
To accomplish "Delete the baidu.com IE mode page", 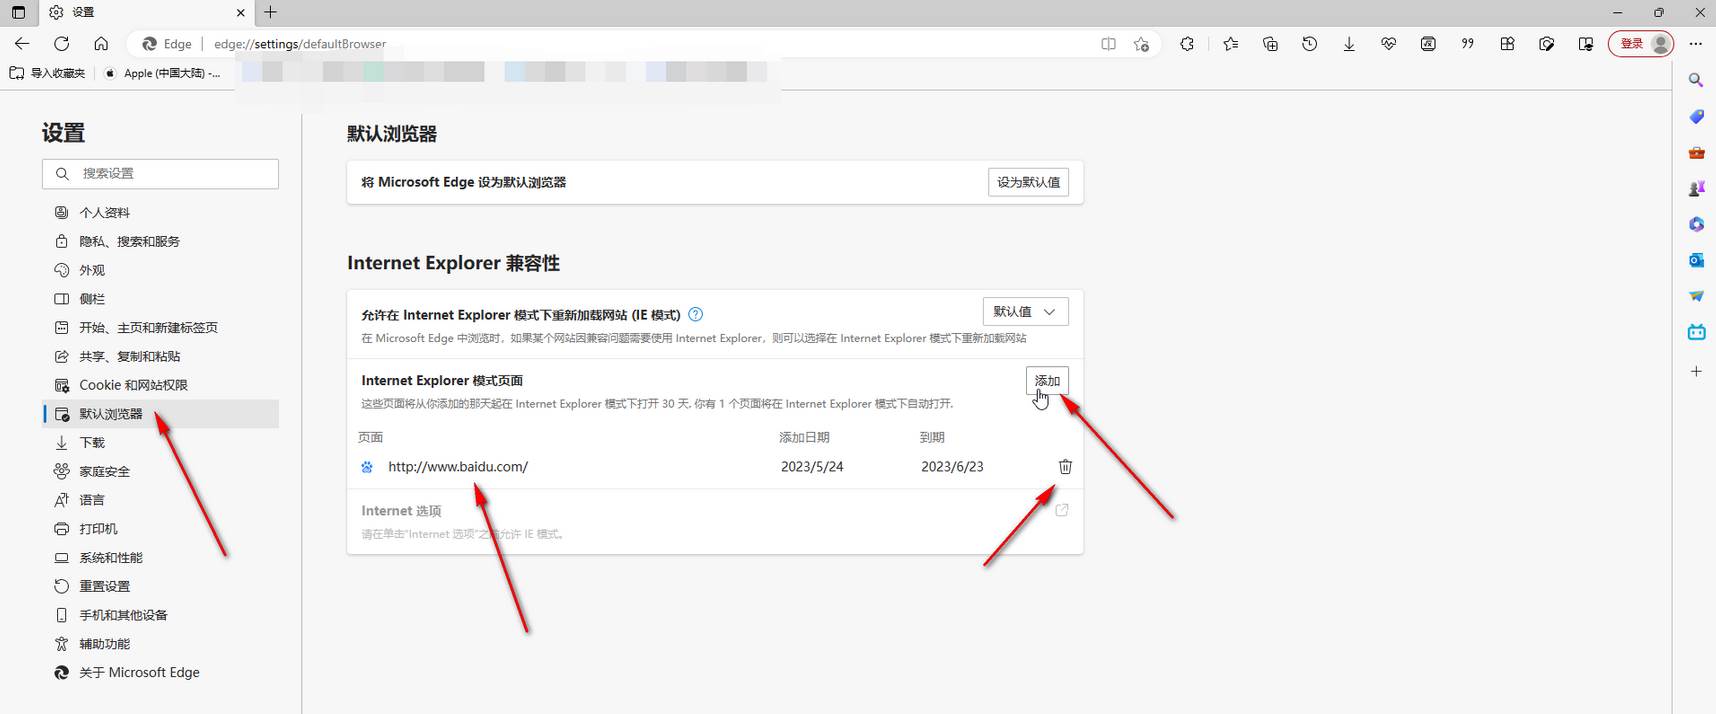I will [x=1065, y=467].
